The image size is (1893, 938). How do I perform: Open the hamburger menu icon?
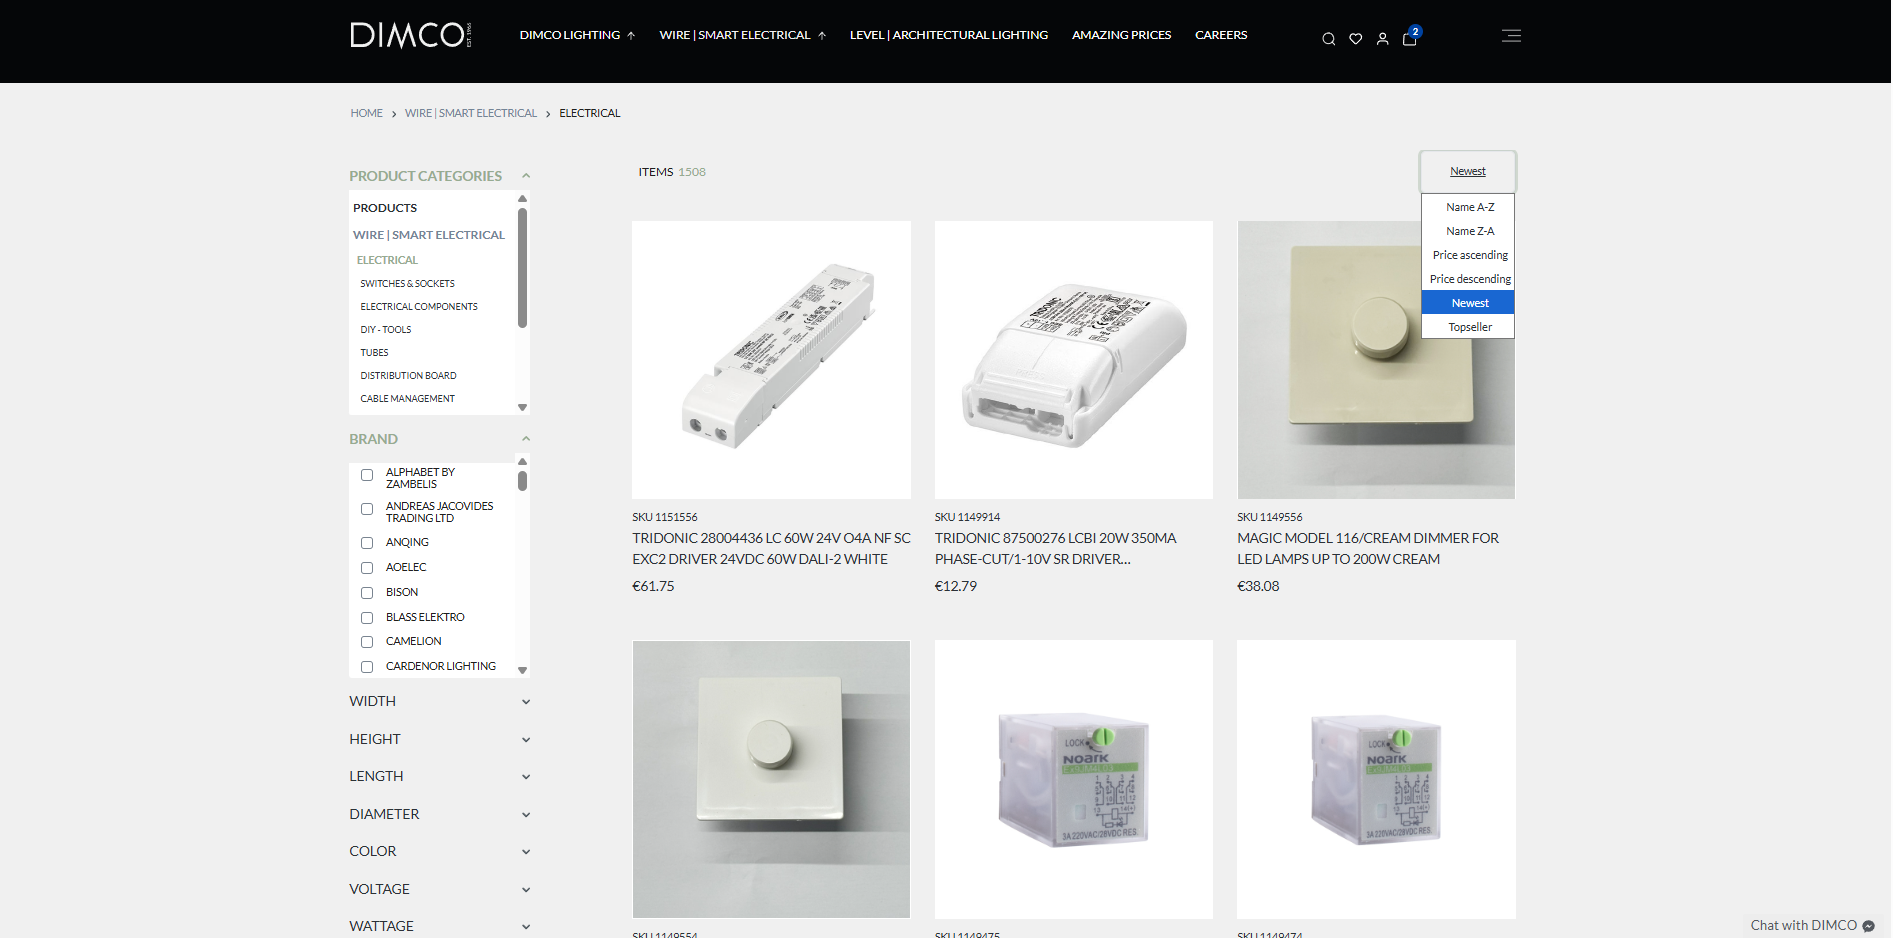click(x=1511, y=36)
